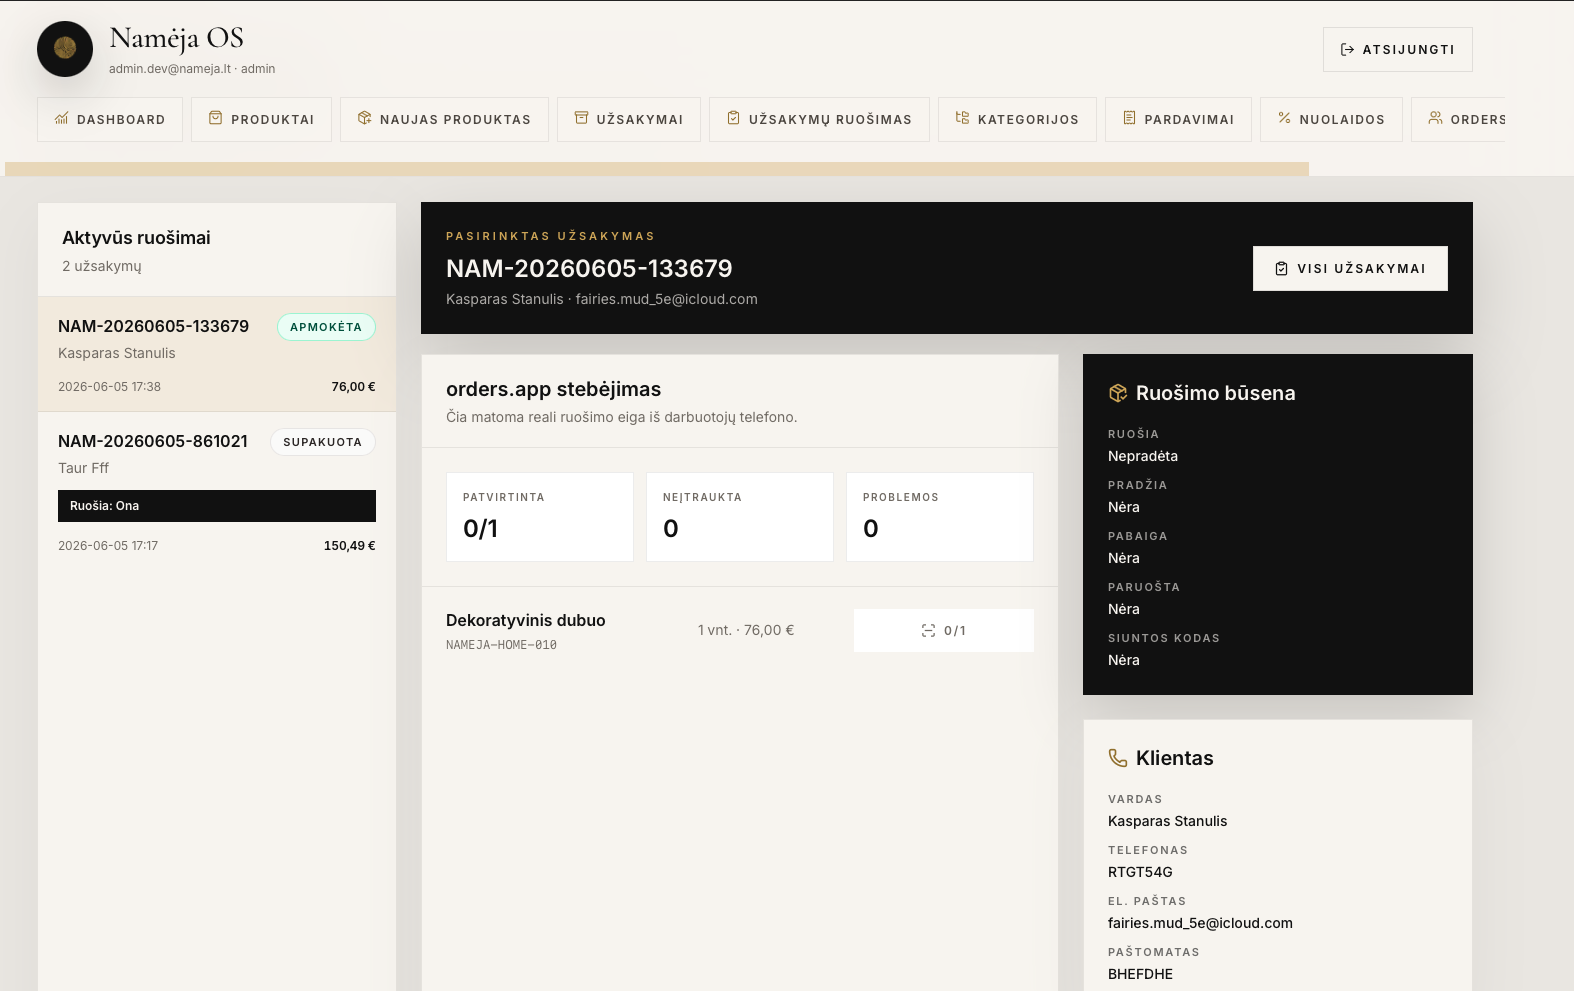Click the Pardavimai receipt icon
The image size is (1574, 991).
pyautogui.click(x=1129, y=118)
